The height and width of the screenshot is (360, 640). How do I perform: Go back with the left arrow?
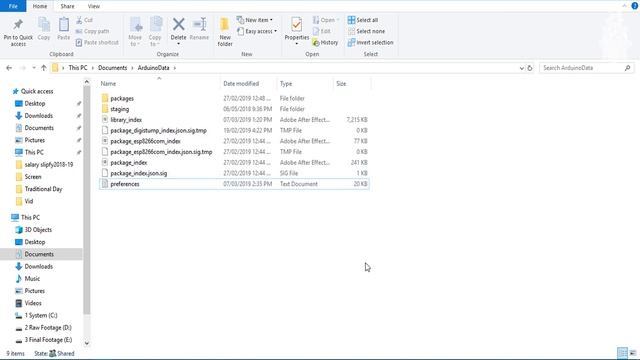click(x=9, y=68)
